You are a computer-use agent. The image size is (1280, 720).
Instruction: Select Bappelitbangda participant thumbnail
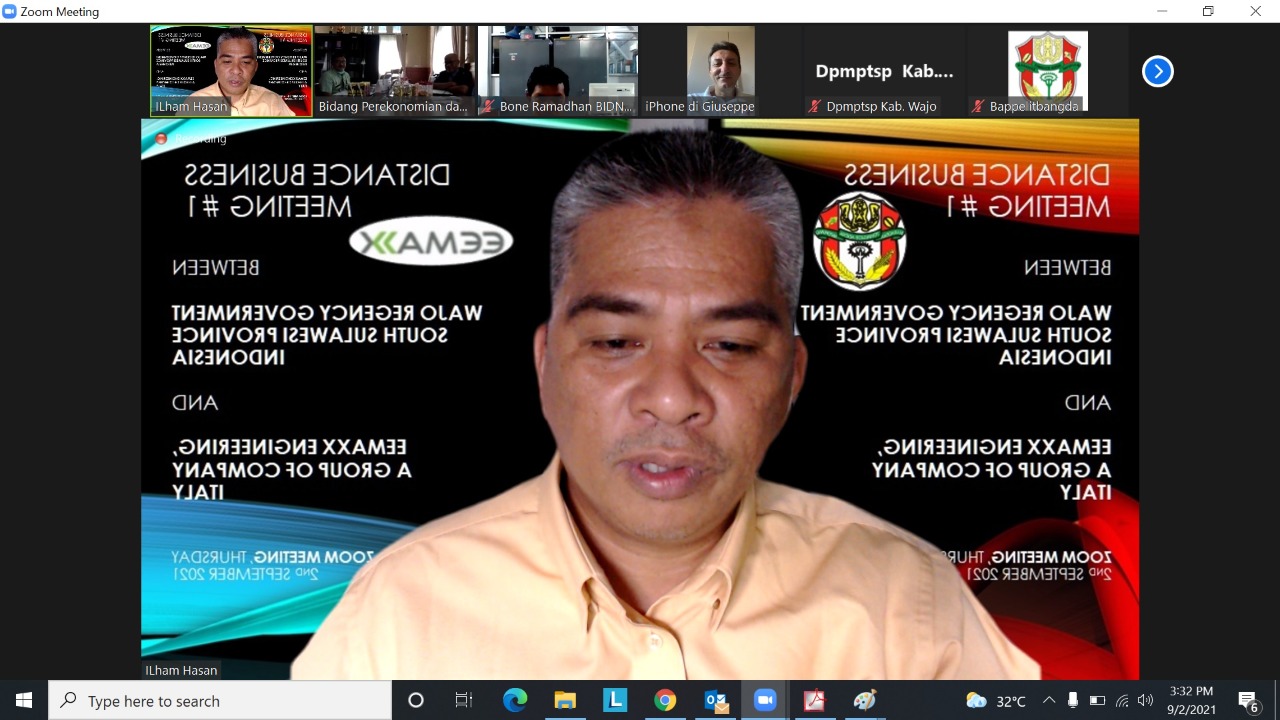[1047, 71]
